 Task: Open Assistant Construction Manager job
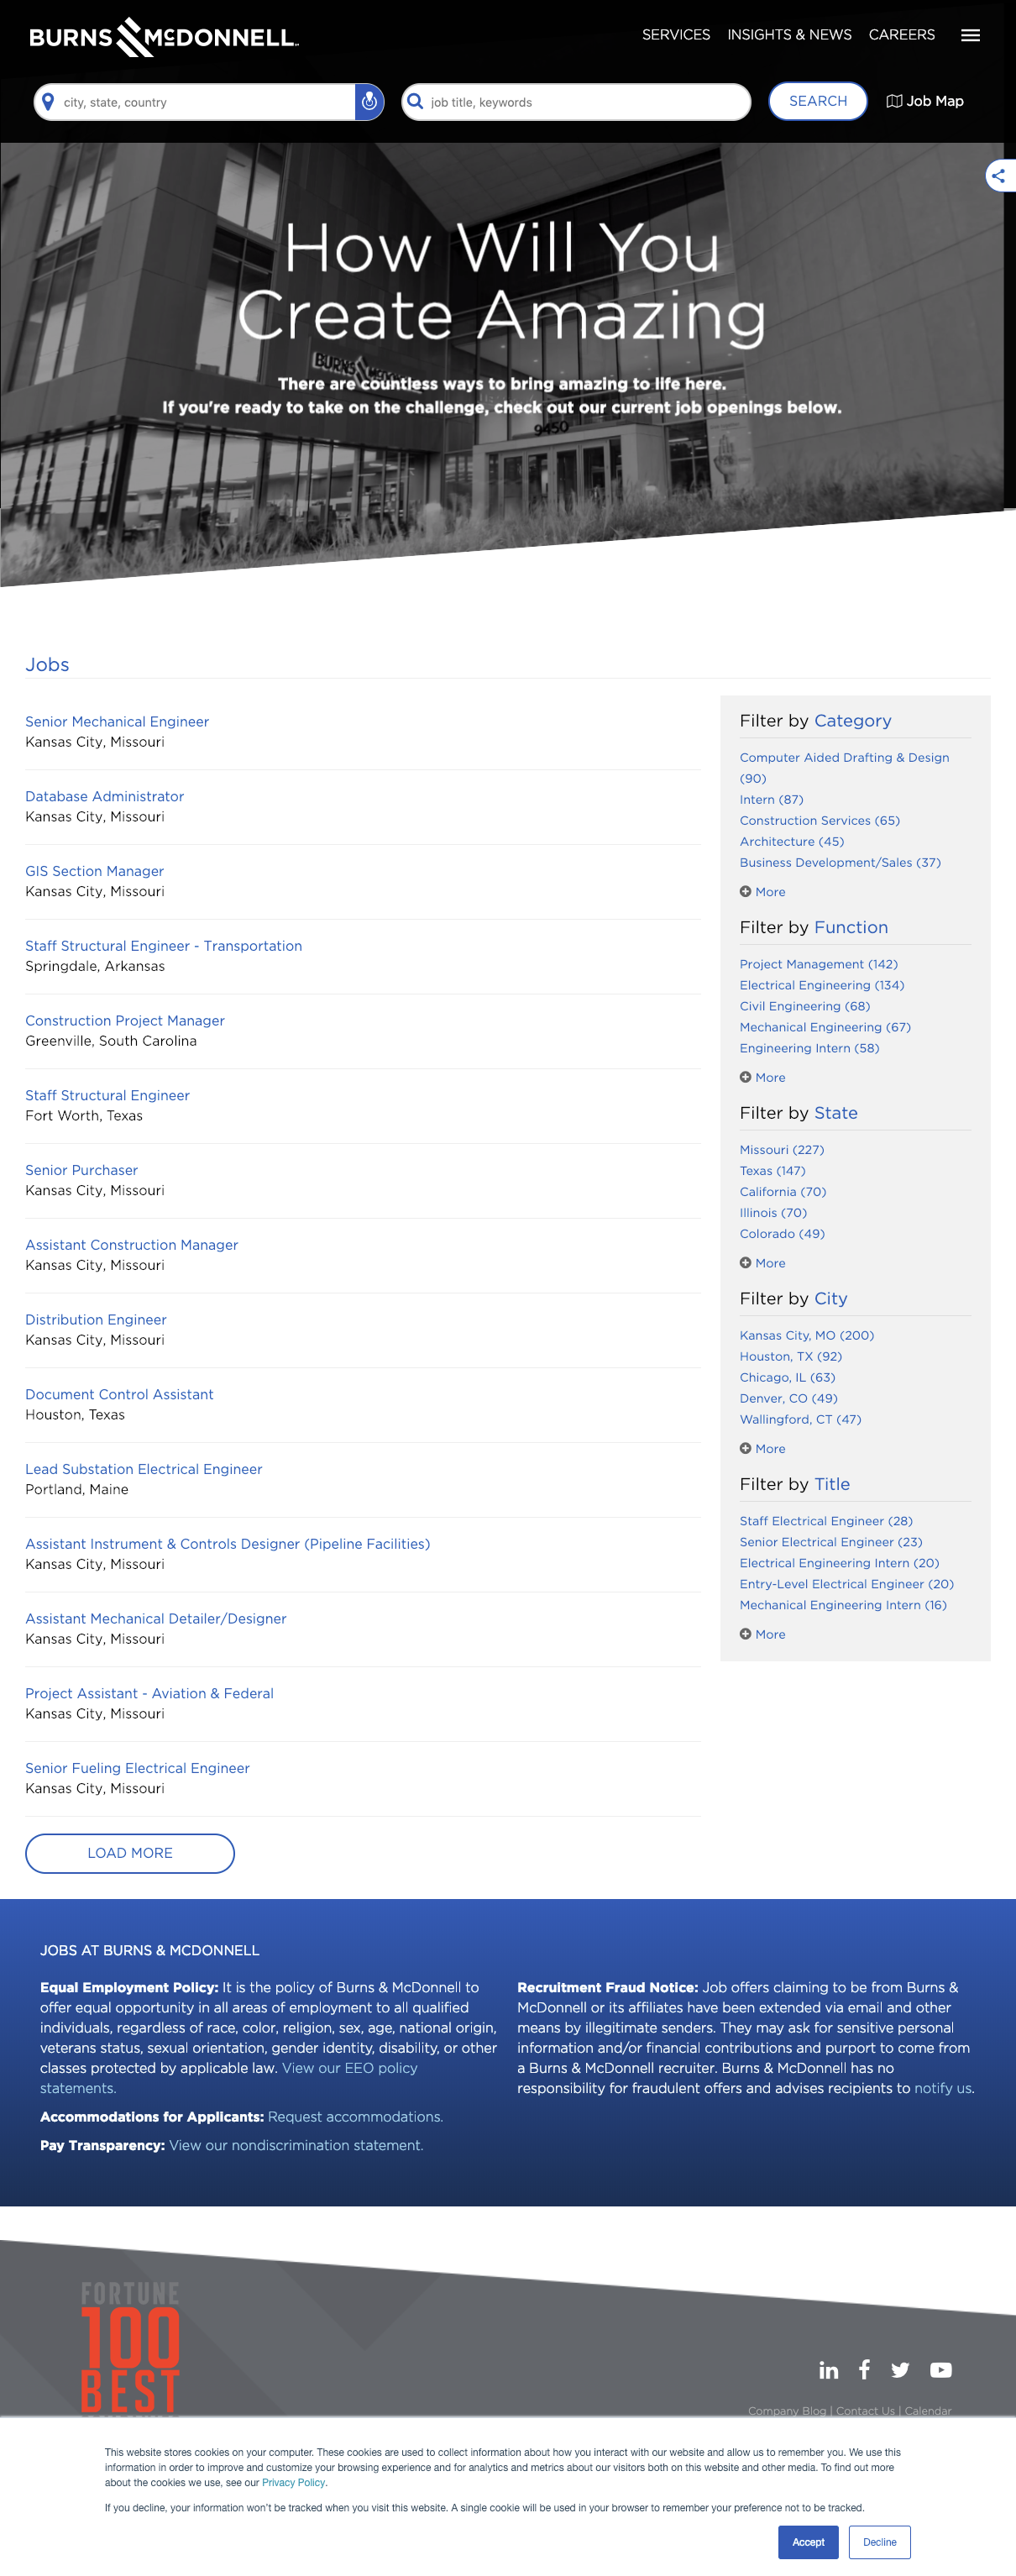132,1245
